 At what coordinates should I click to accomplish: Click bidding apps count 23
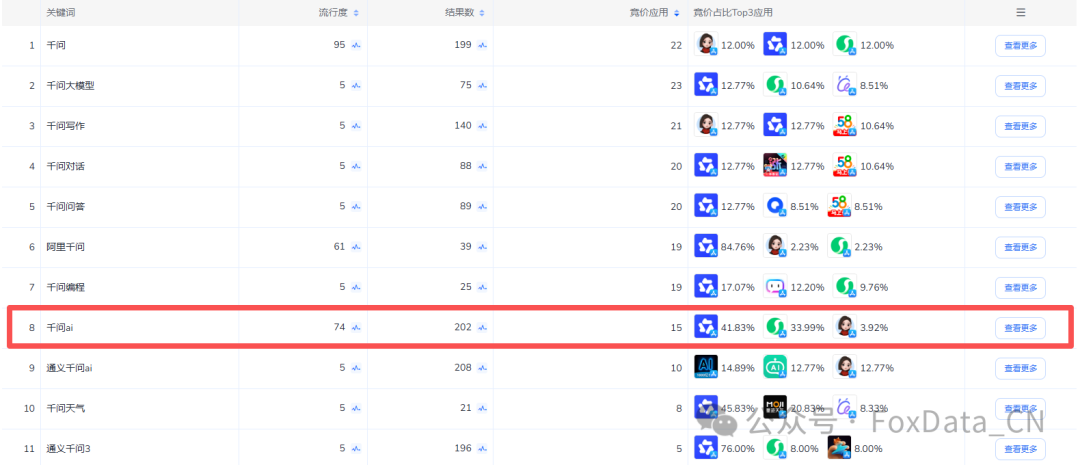tap(676, 86)
